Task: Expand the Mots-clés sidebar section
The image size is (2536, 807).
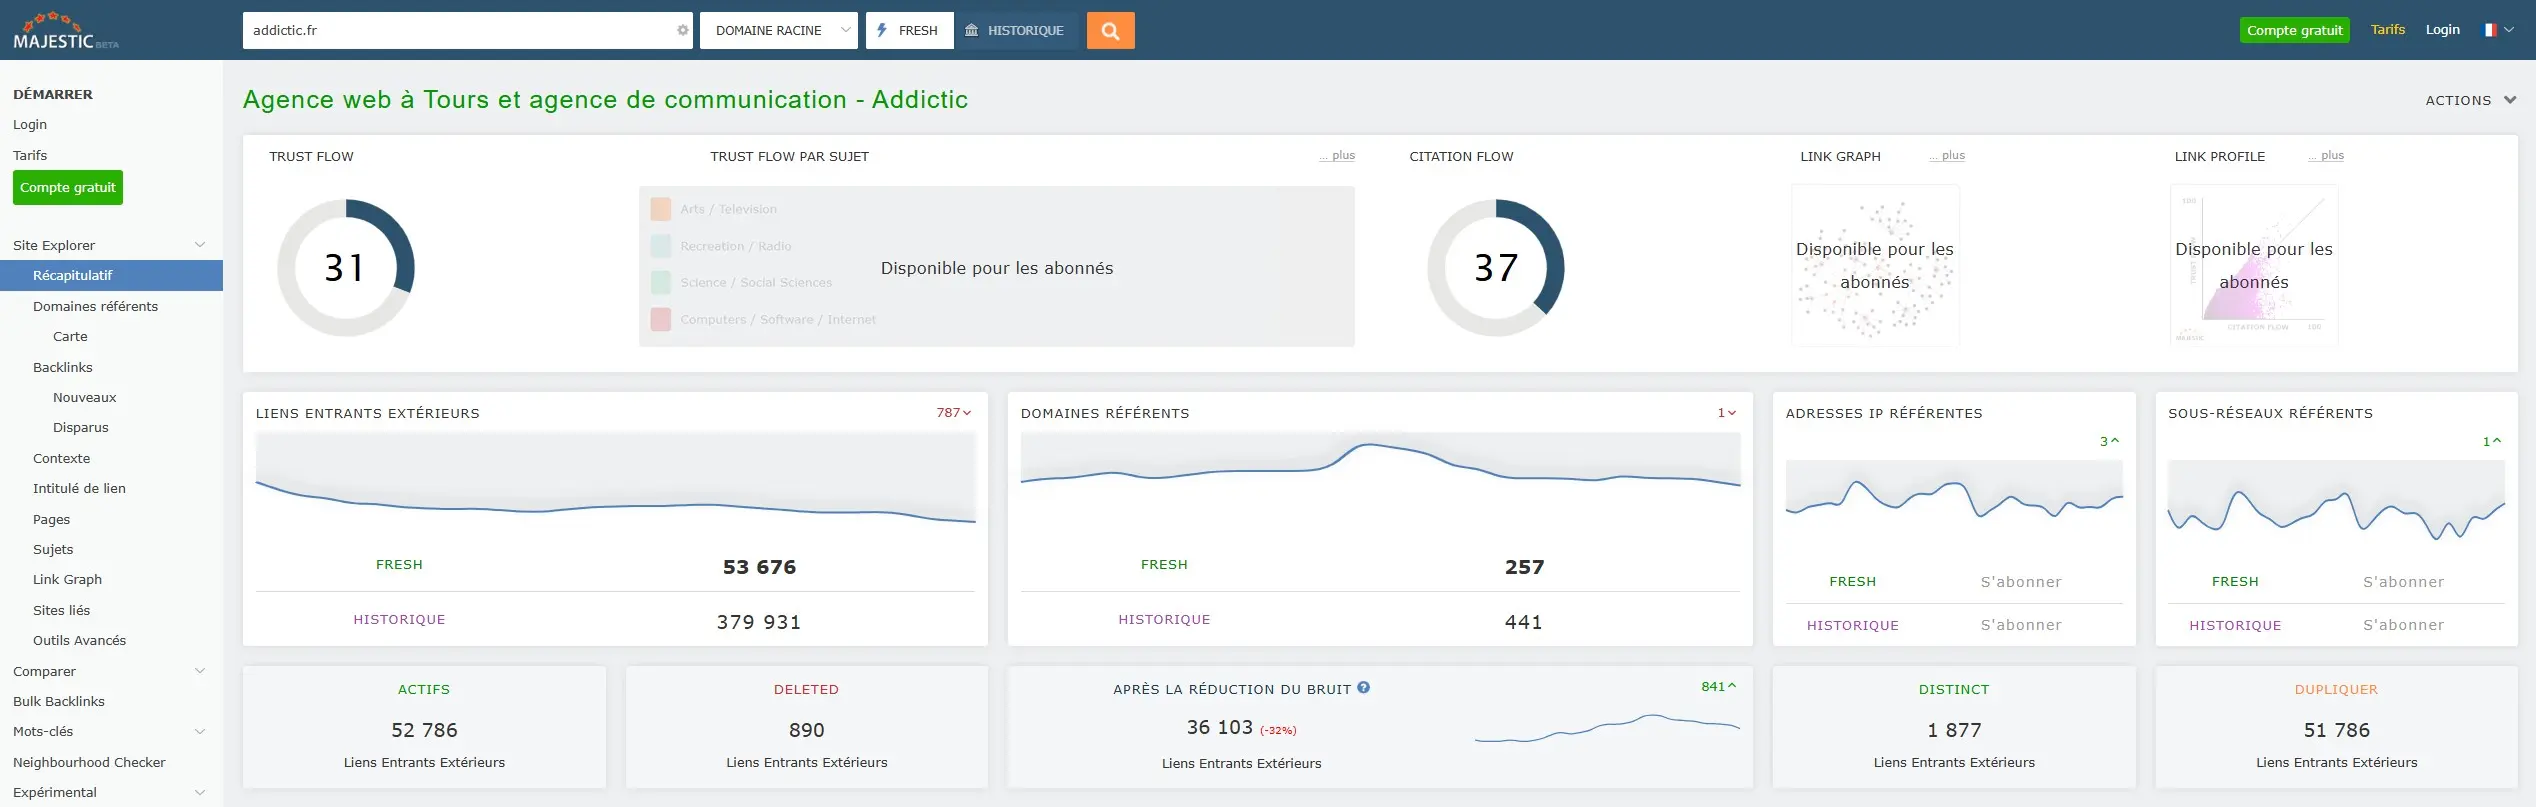Action: tap(199, 732)
